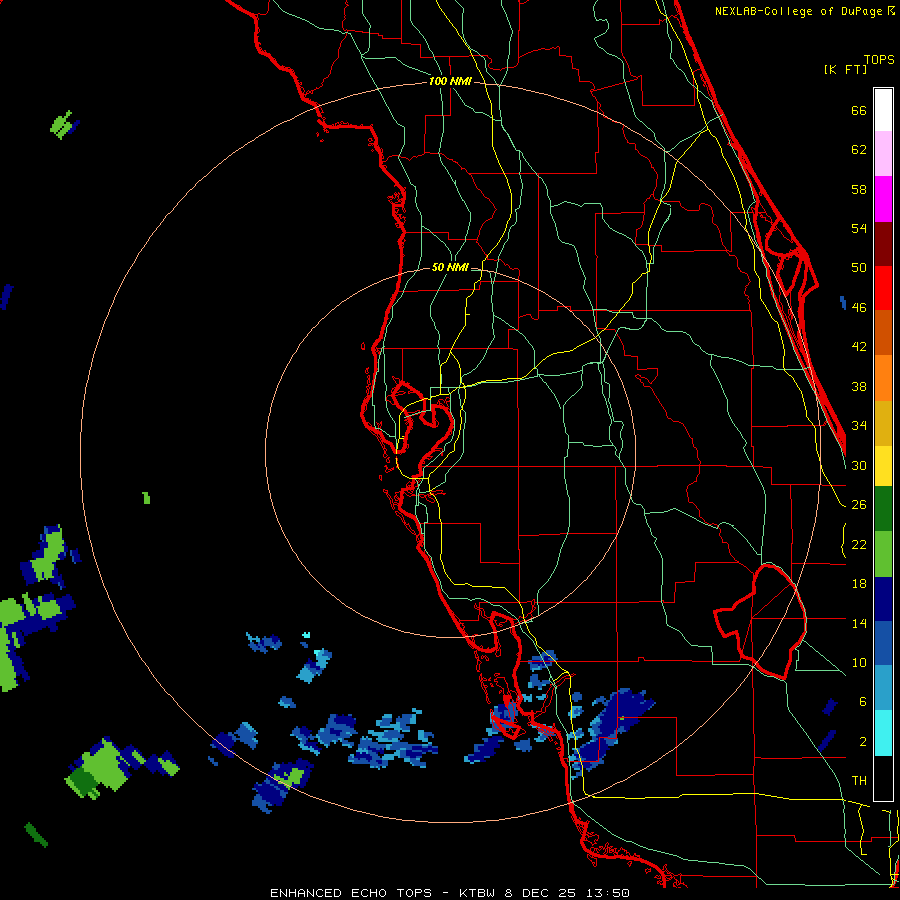The image size is (900, 900).
Task: Click the [K FT] units label
Action: (x=845, y=70)
